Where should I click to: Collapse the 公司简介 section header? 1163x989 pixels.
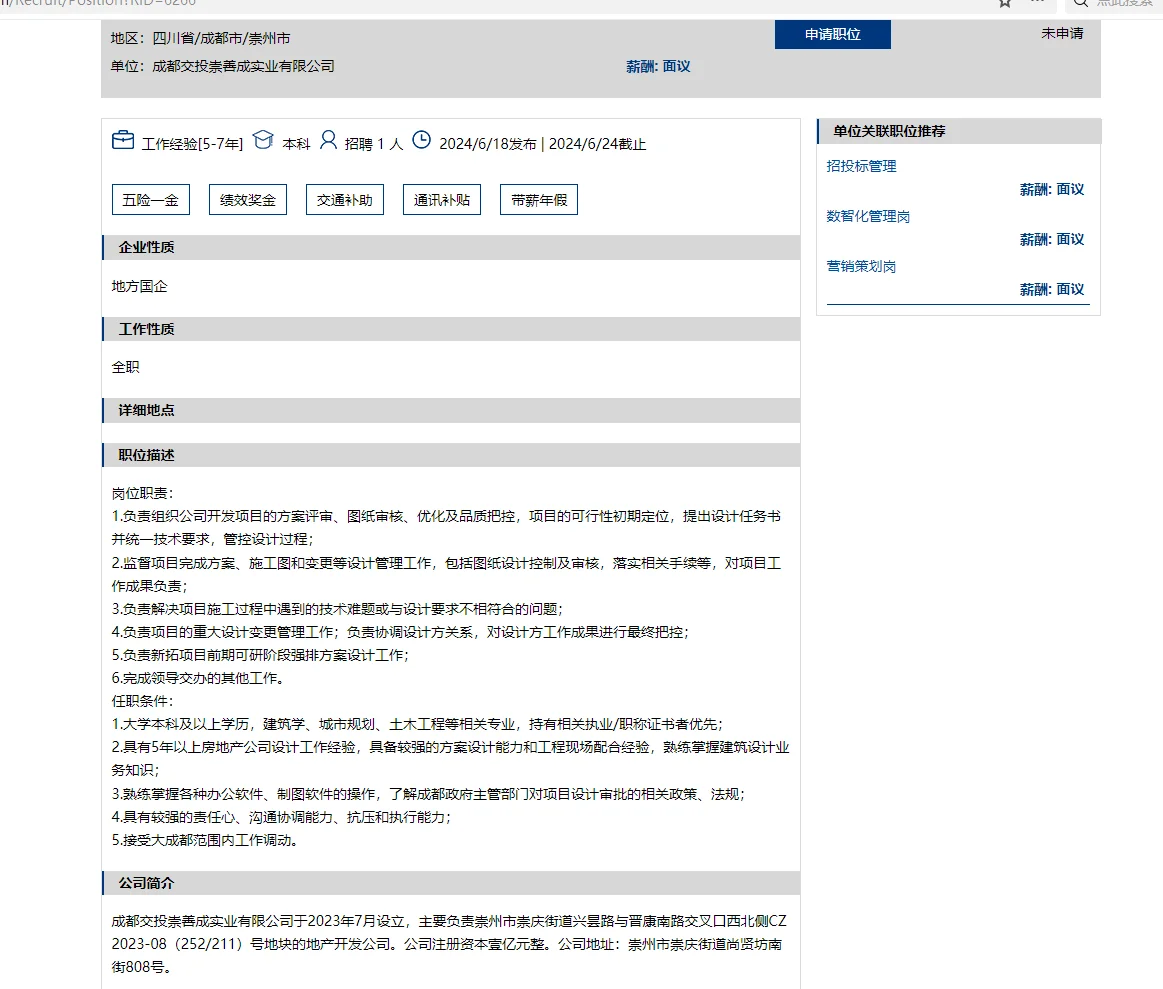point(140,882)
